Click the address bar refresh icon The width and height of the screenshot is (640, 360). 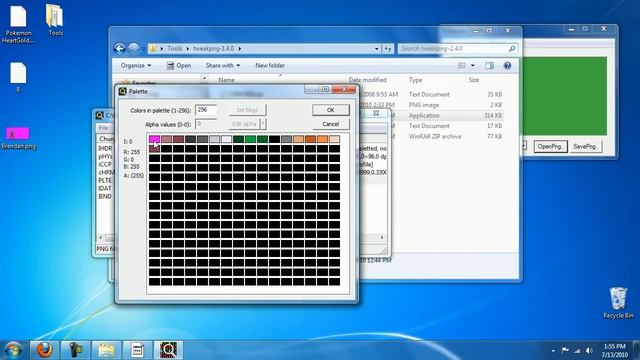click(x=387, y=49)
